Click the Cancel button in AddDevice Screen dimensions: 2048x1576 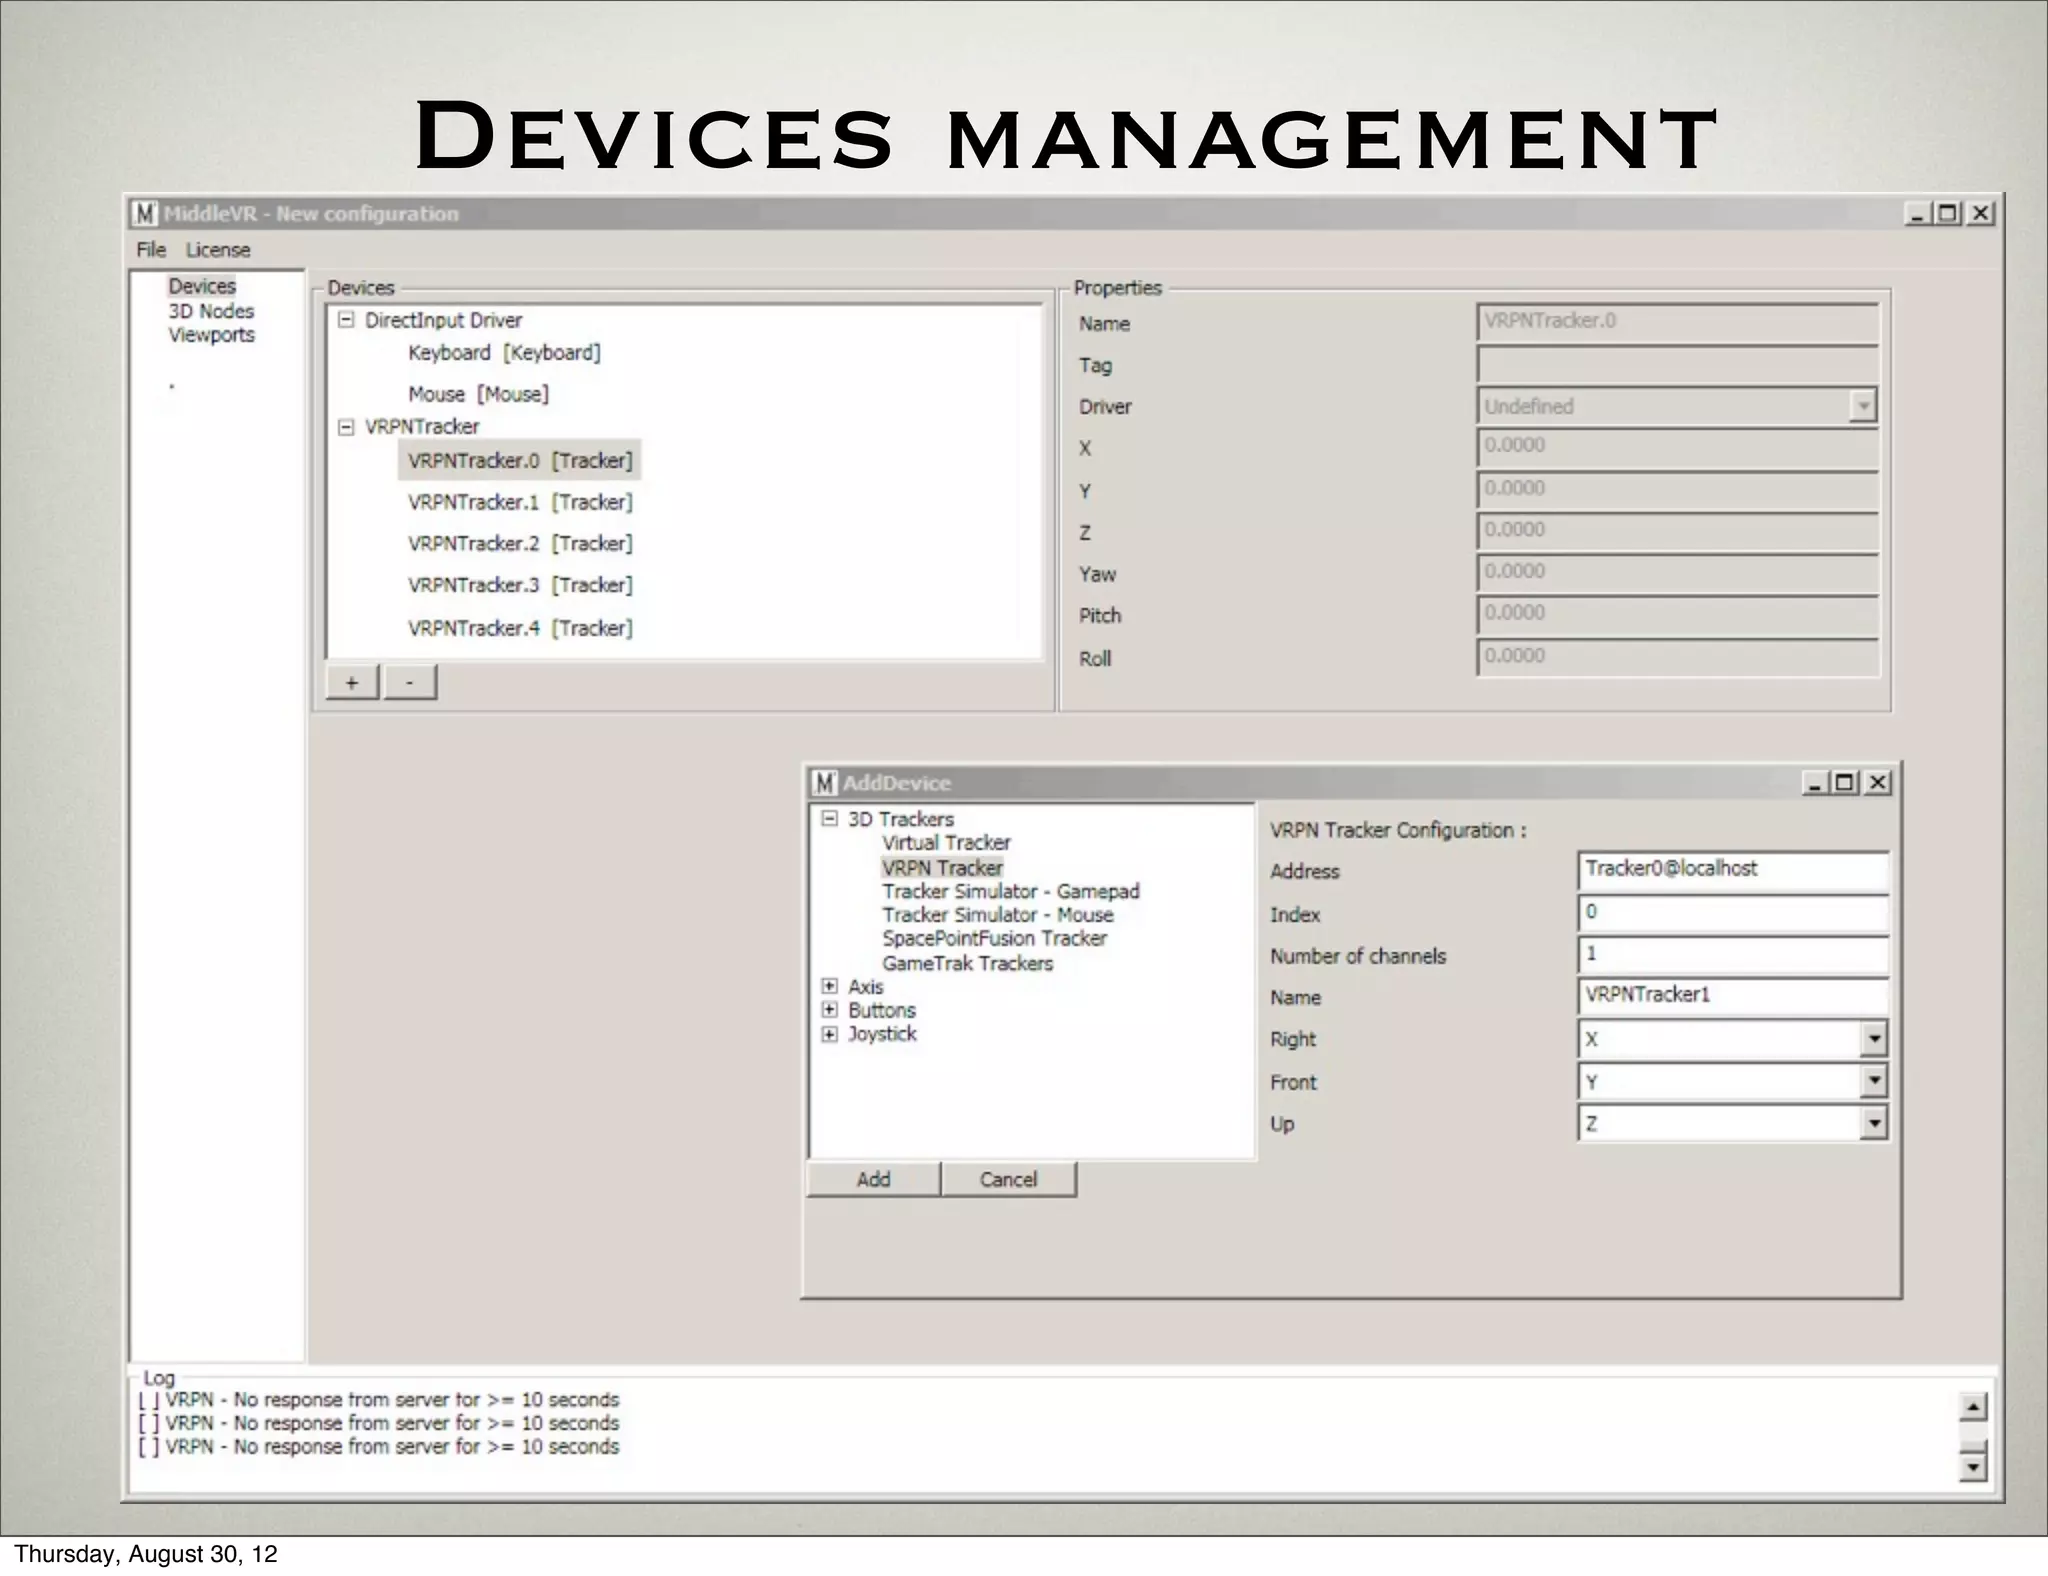[x=1008, y=1179]
